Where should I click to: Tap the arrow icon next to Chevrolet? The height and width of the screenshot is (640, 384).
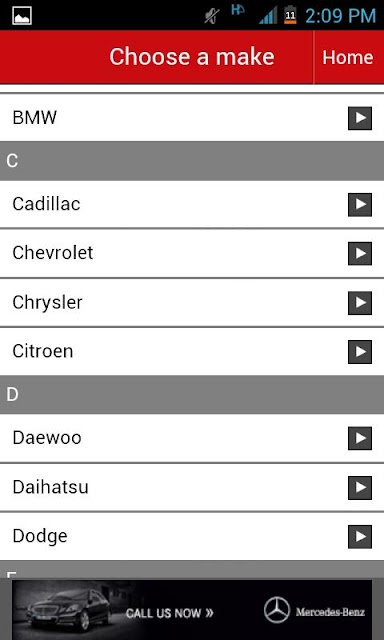coord(360,253)
